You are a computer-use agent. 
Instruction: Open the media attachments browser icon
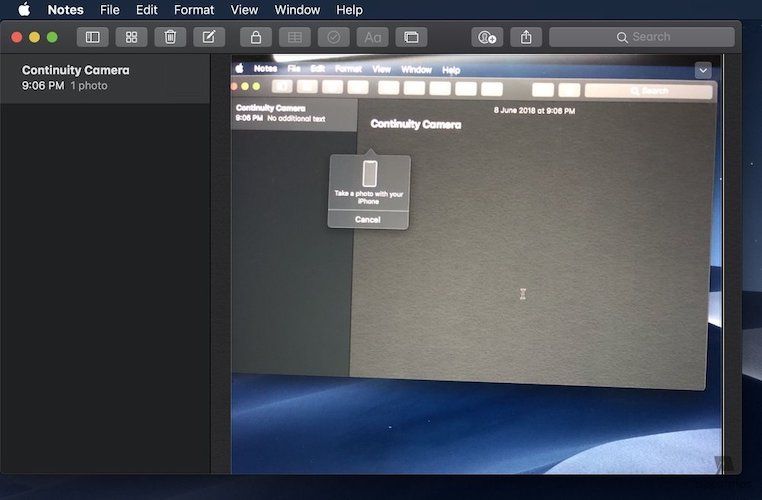(411, 37)
